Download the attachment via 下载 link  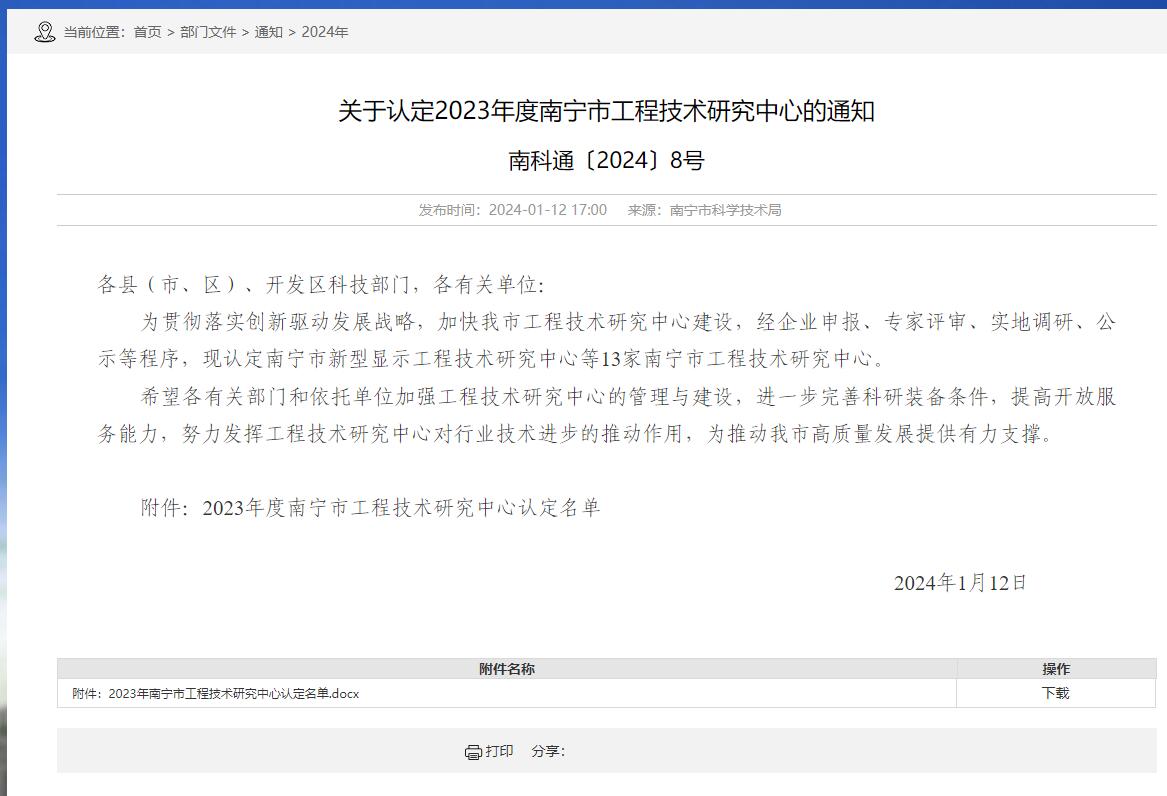pos(1055,693)
